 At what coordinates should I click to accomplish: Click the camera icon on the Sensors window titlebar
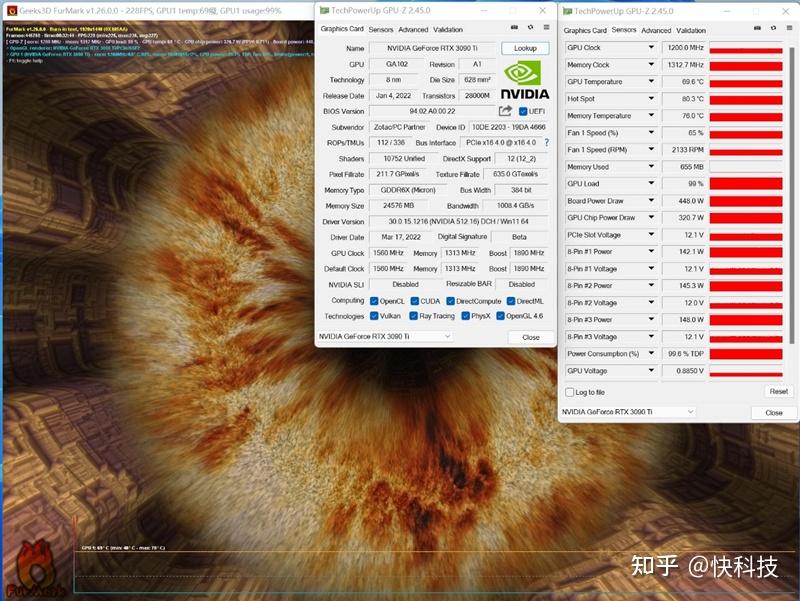(756, 29)
